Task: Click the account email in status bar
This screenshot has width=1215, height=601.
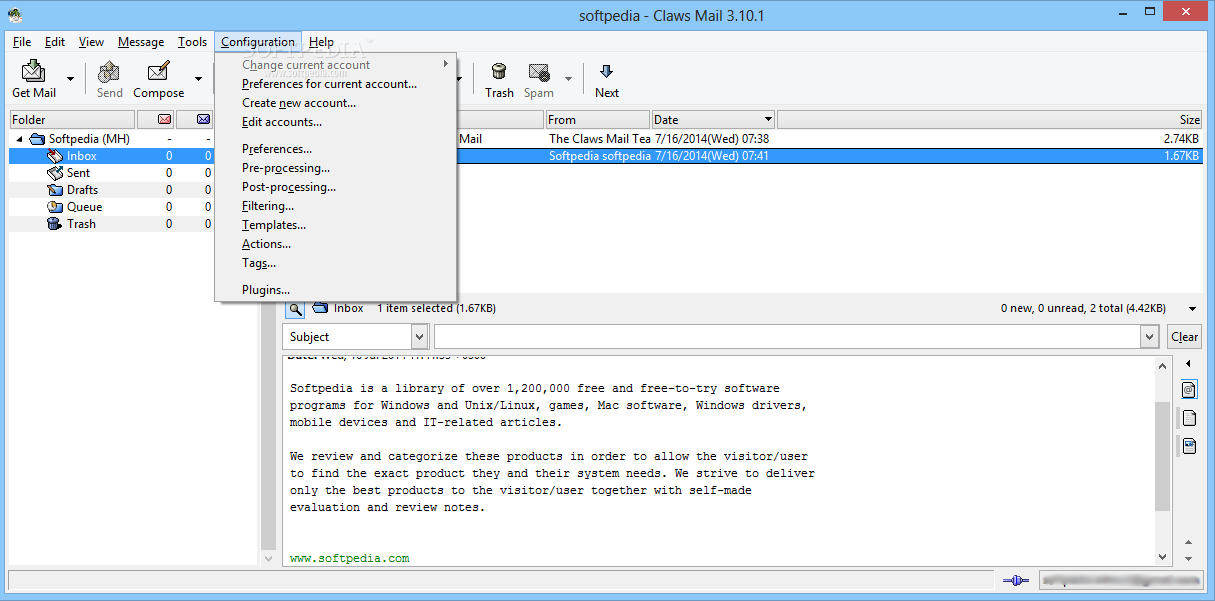Action: (1119, 580)
